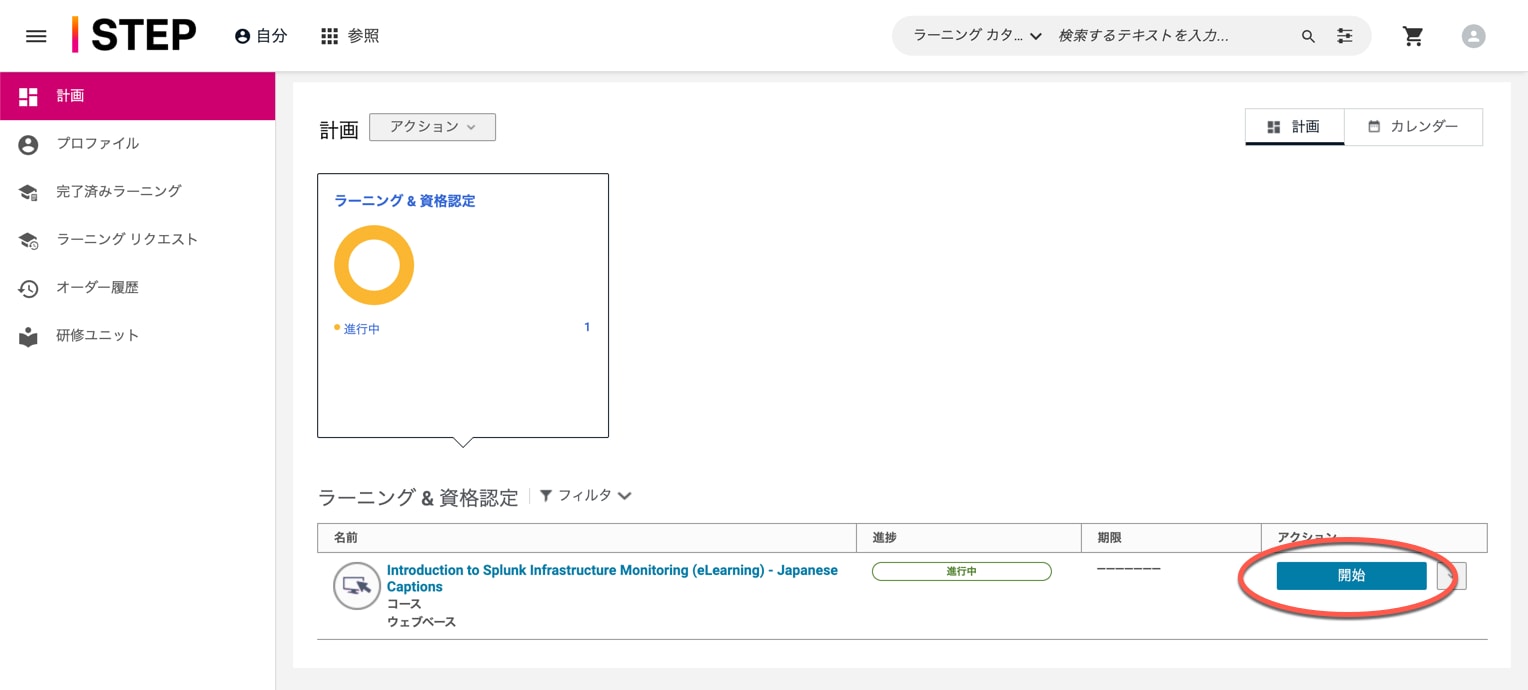1528x690 pixels.
Task: Switch to the カレンダー view
Action: tap(1413, 127)
